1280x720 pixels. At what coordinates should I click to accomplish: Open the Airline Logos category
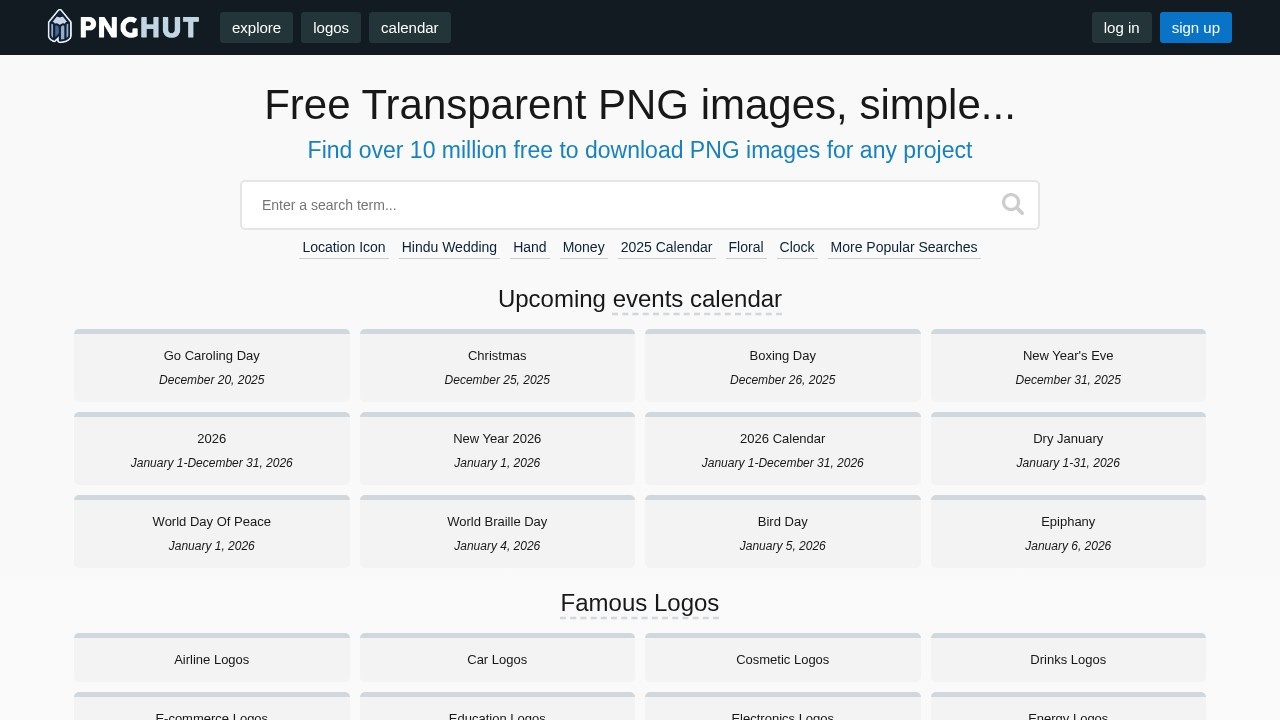point(211,659)
